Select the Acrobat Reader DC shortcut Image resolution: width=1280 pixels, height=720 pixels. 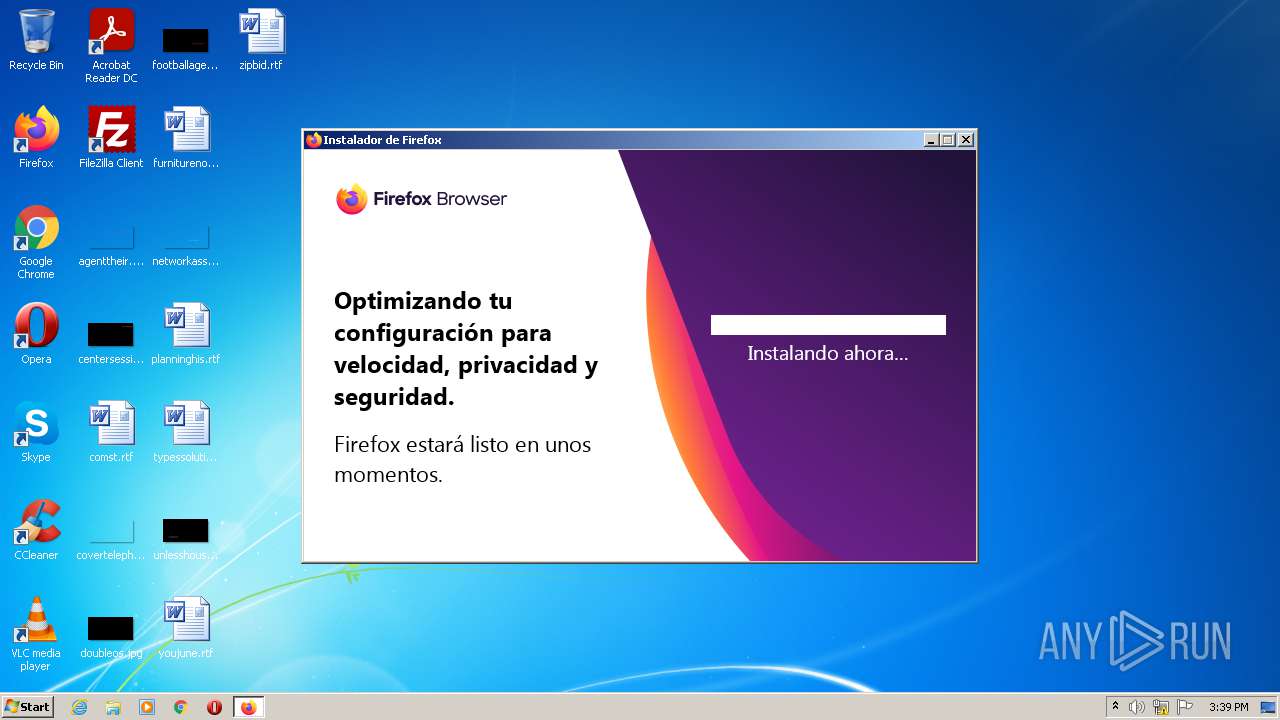tap(111, 46)
